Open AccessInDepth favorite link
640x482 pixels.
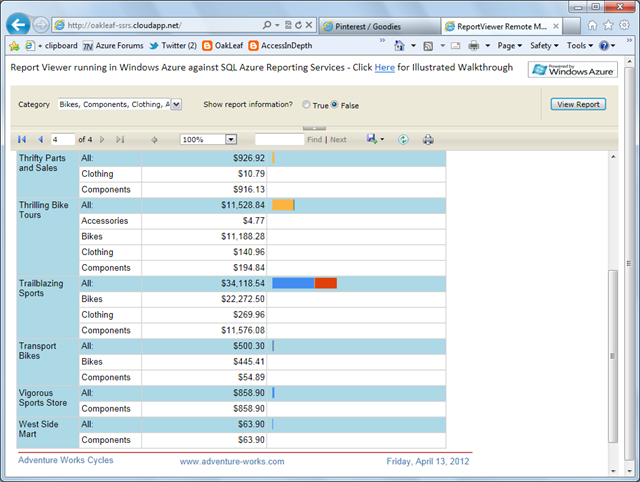coord(280,46)
